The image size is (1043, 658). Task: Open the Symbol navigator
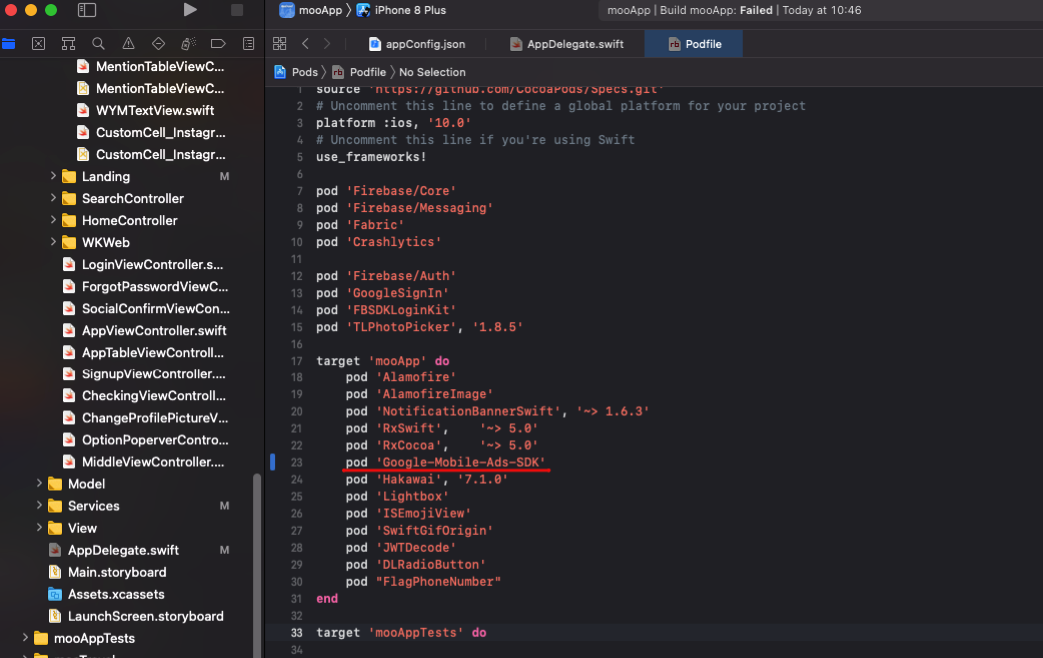pos(69,44)
